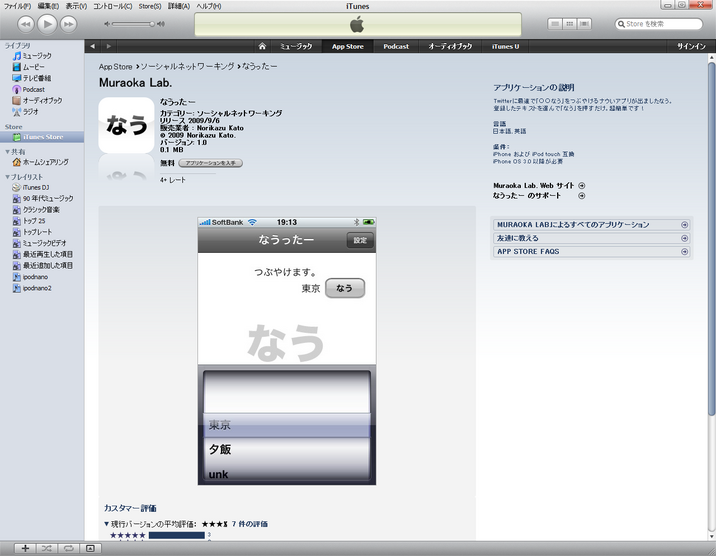
Task: Toggle repeat playback
Action: tap(68, 548)
